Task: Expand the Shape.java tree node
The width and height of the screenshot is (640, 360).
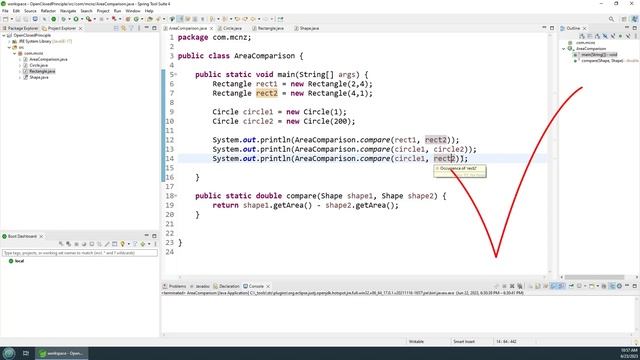Action: [20, 77]
